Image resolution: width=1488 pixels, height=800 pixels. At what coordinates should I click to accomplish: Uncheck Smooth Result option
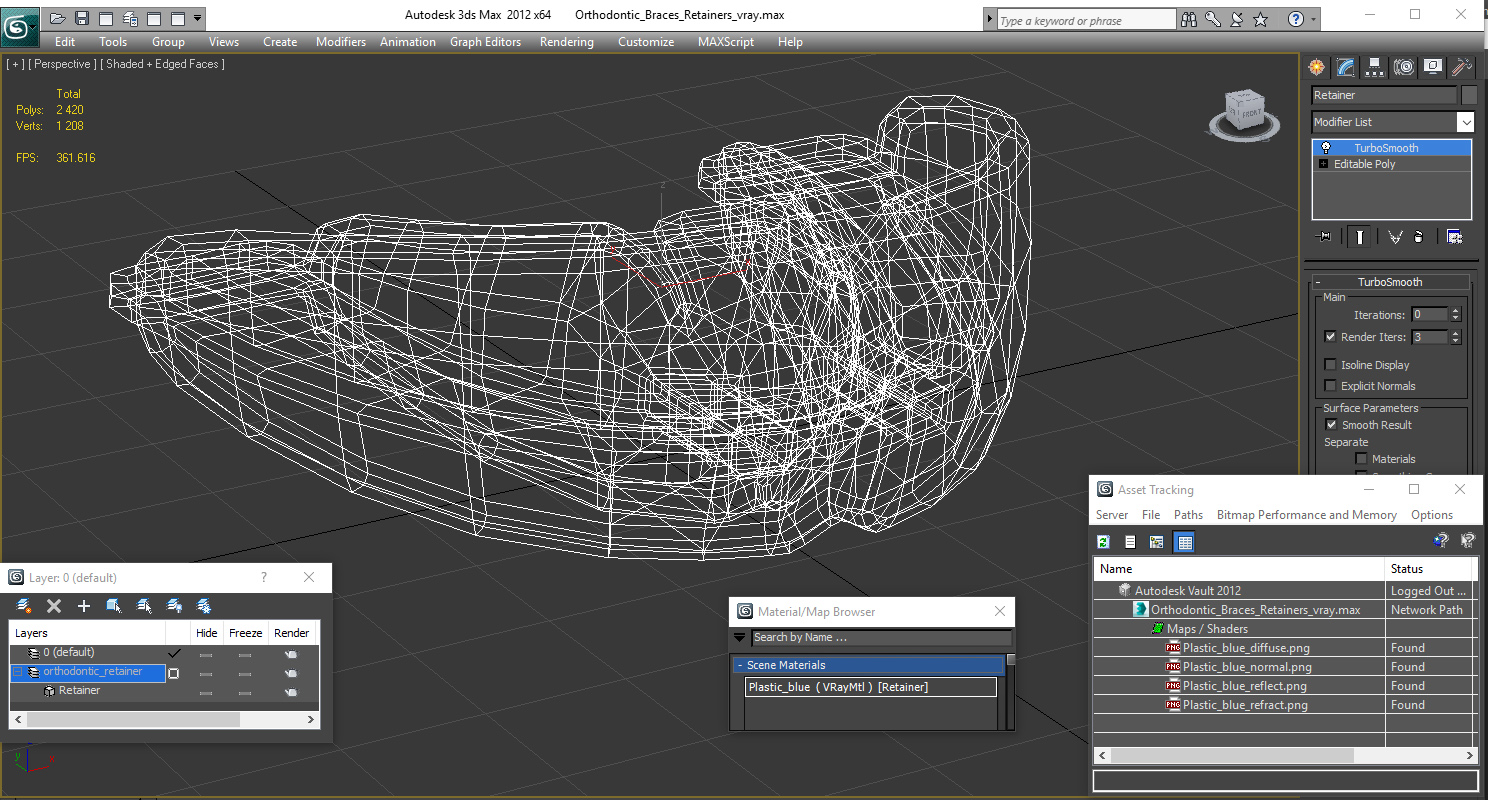pyautogui.click(x=1331, y=425)
